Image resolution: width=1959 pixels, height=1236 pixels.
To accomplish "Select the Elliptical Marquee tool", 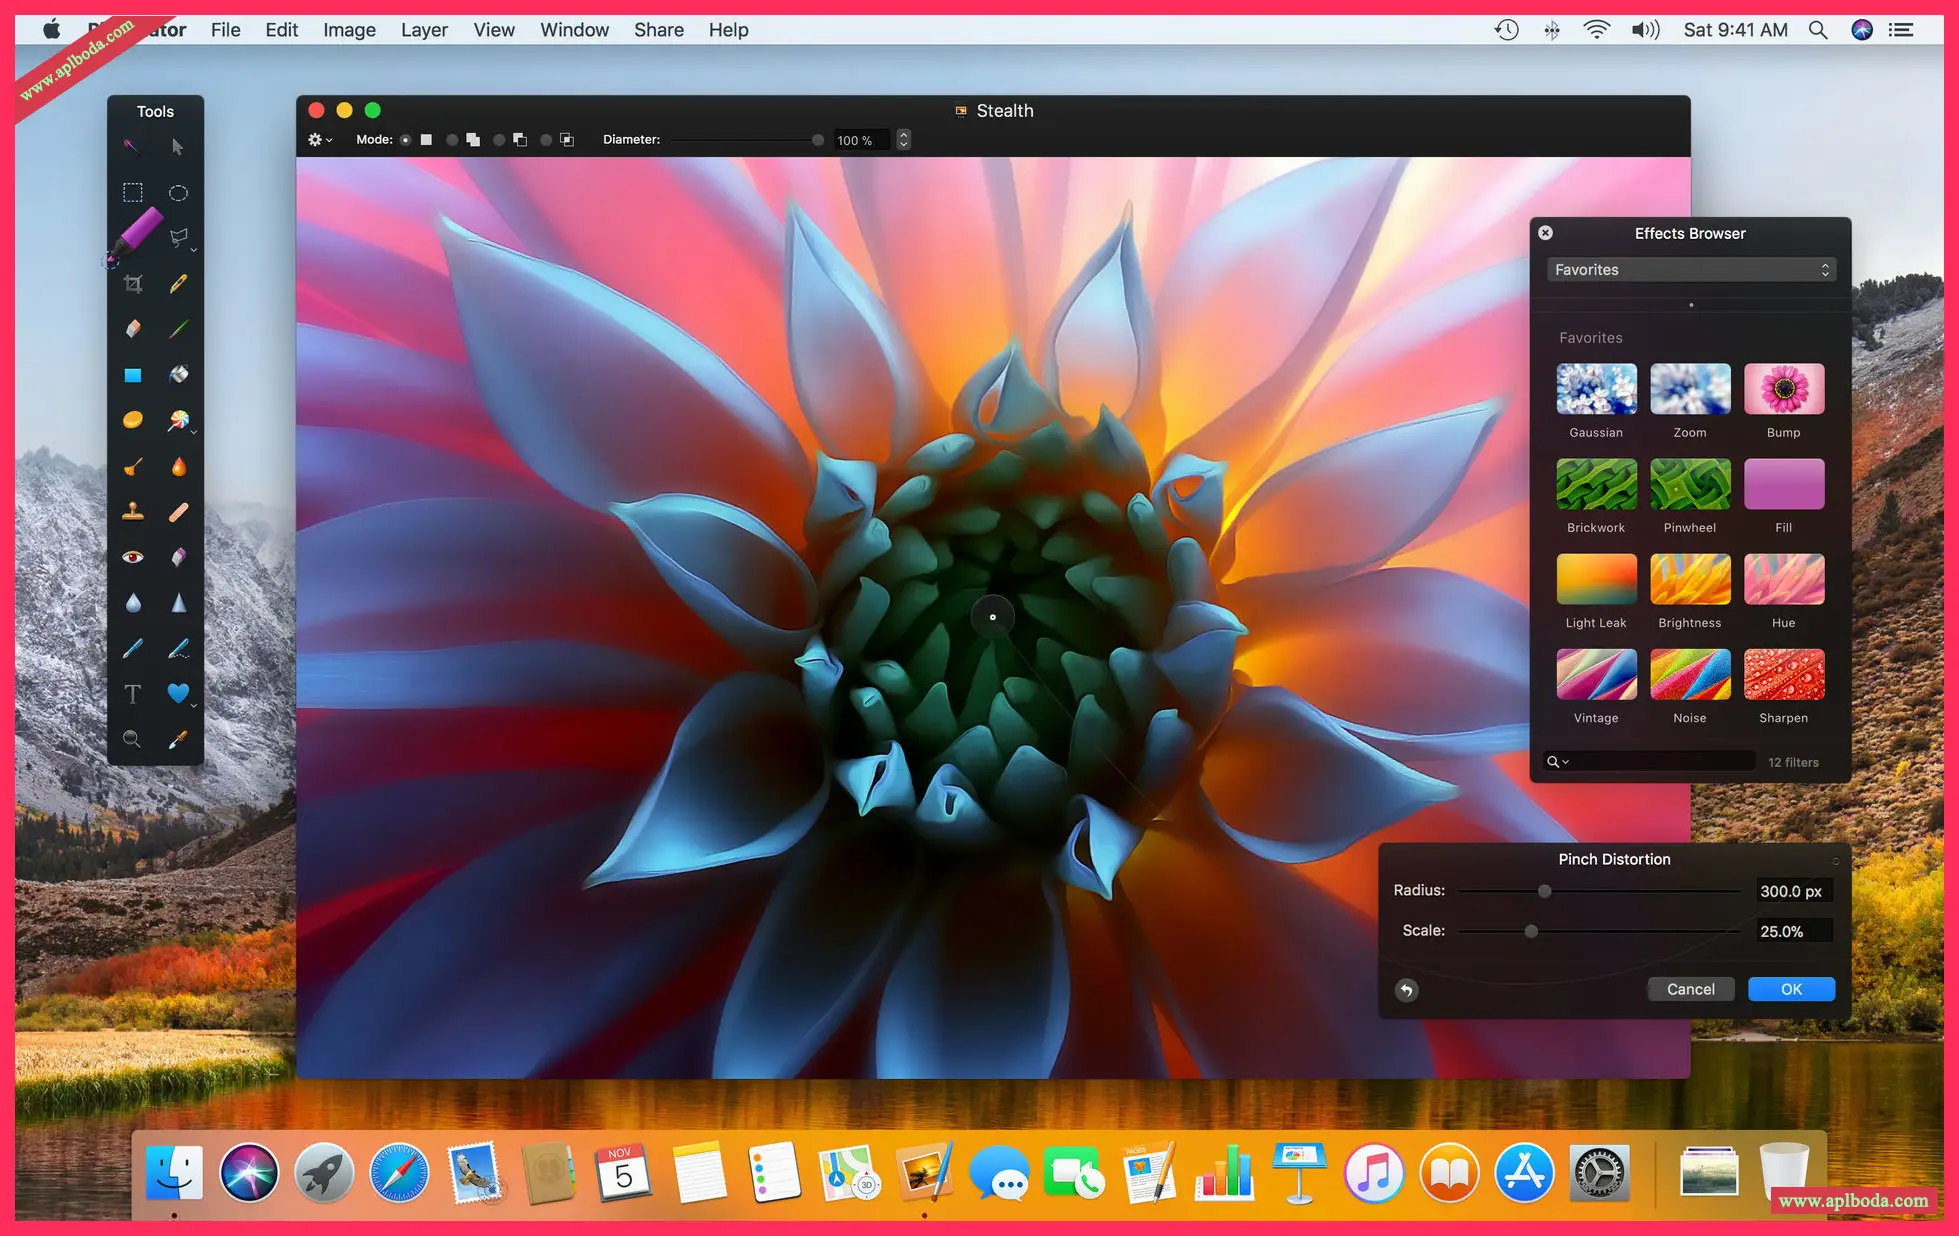I will (178, 193).
